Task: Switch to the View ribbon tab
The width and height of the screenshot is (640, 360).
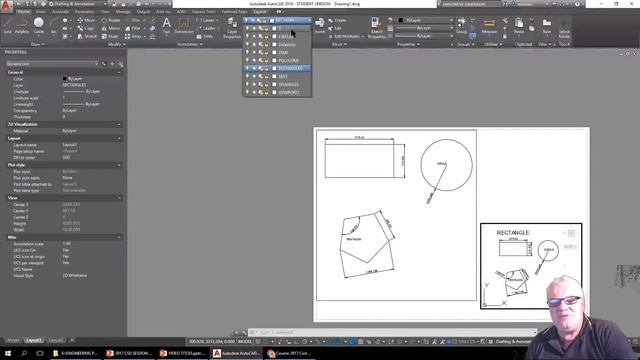Action: click(105, 12)
